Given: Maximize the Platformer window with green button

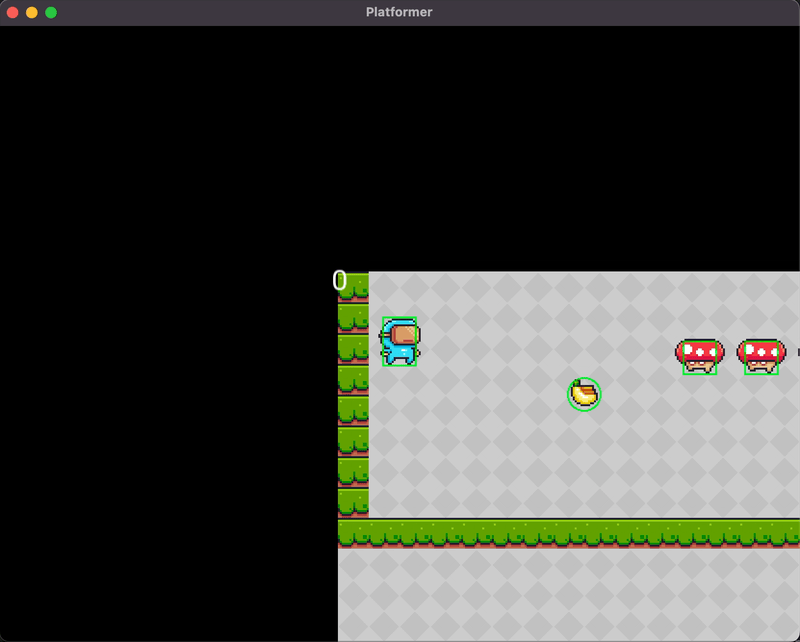Looking at the screenshot, I should [51, 12].
